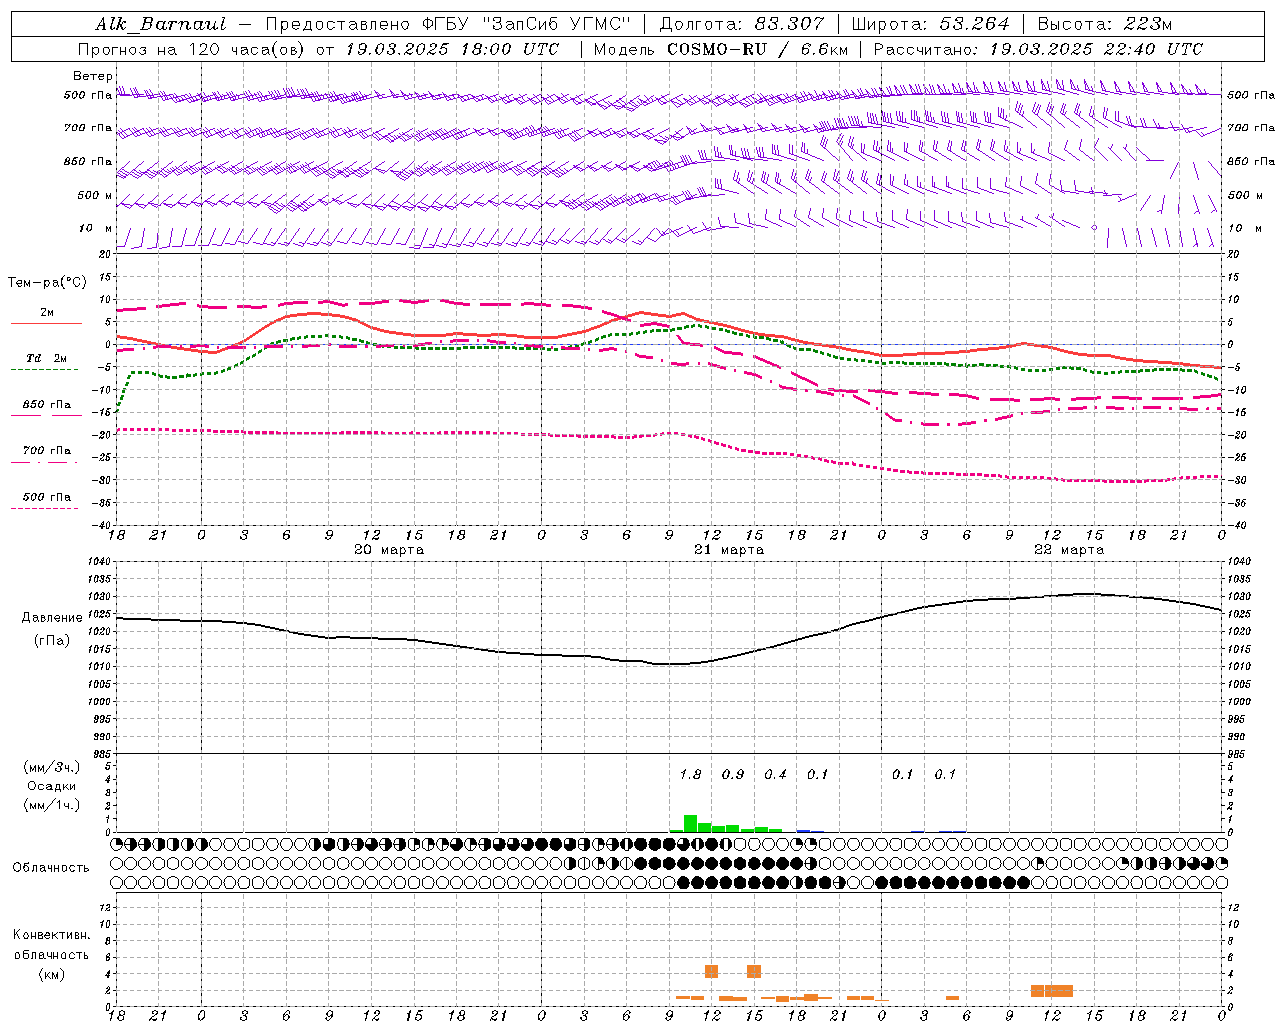Image resolution: width=1280 pixels, height=1024 pixels.
Task: Click the "(мм/1ч.)" precipitation unit label
Action: click(x=52, y=805)
